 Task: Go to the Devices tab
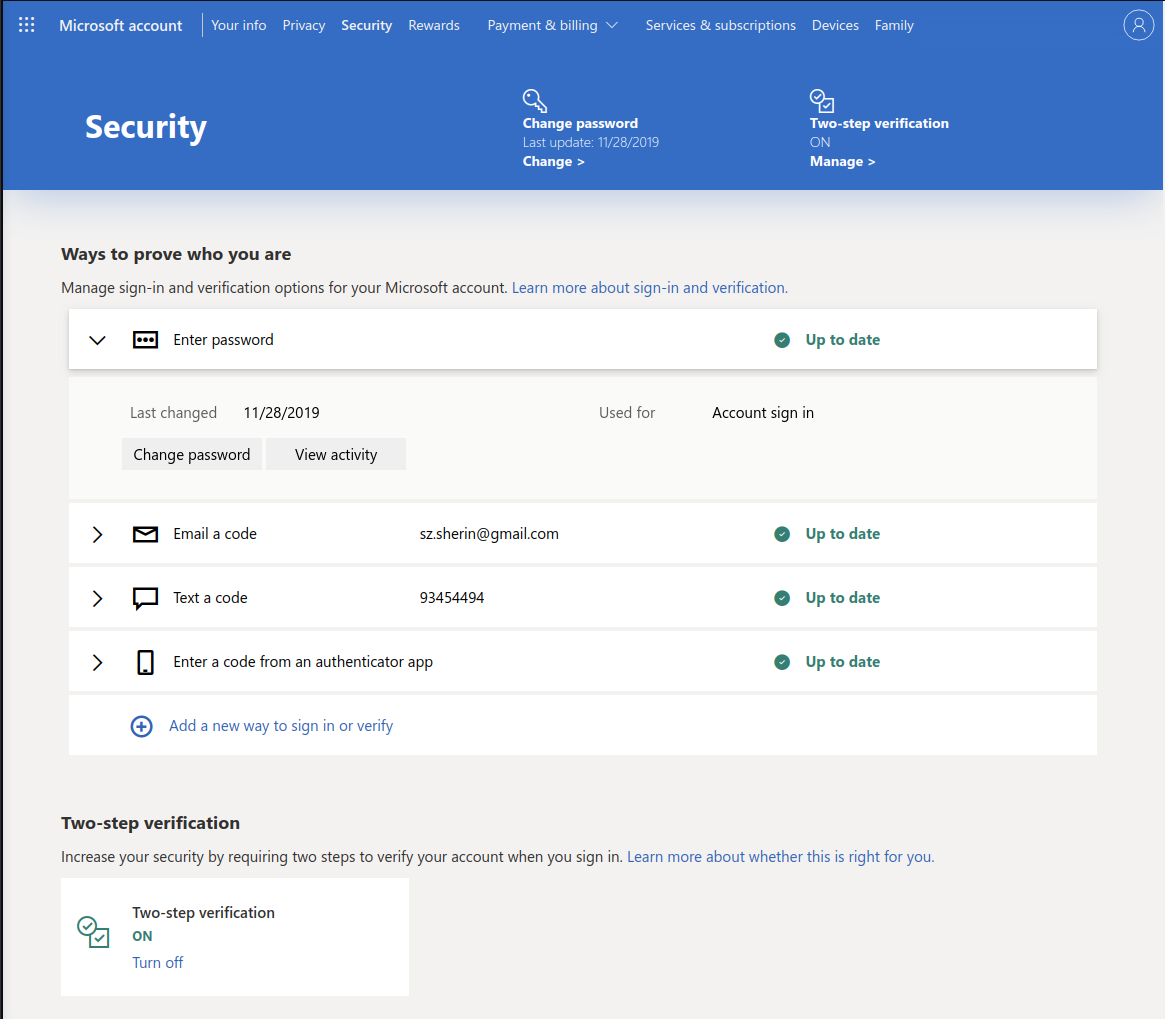[835, 25]
